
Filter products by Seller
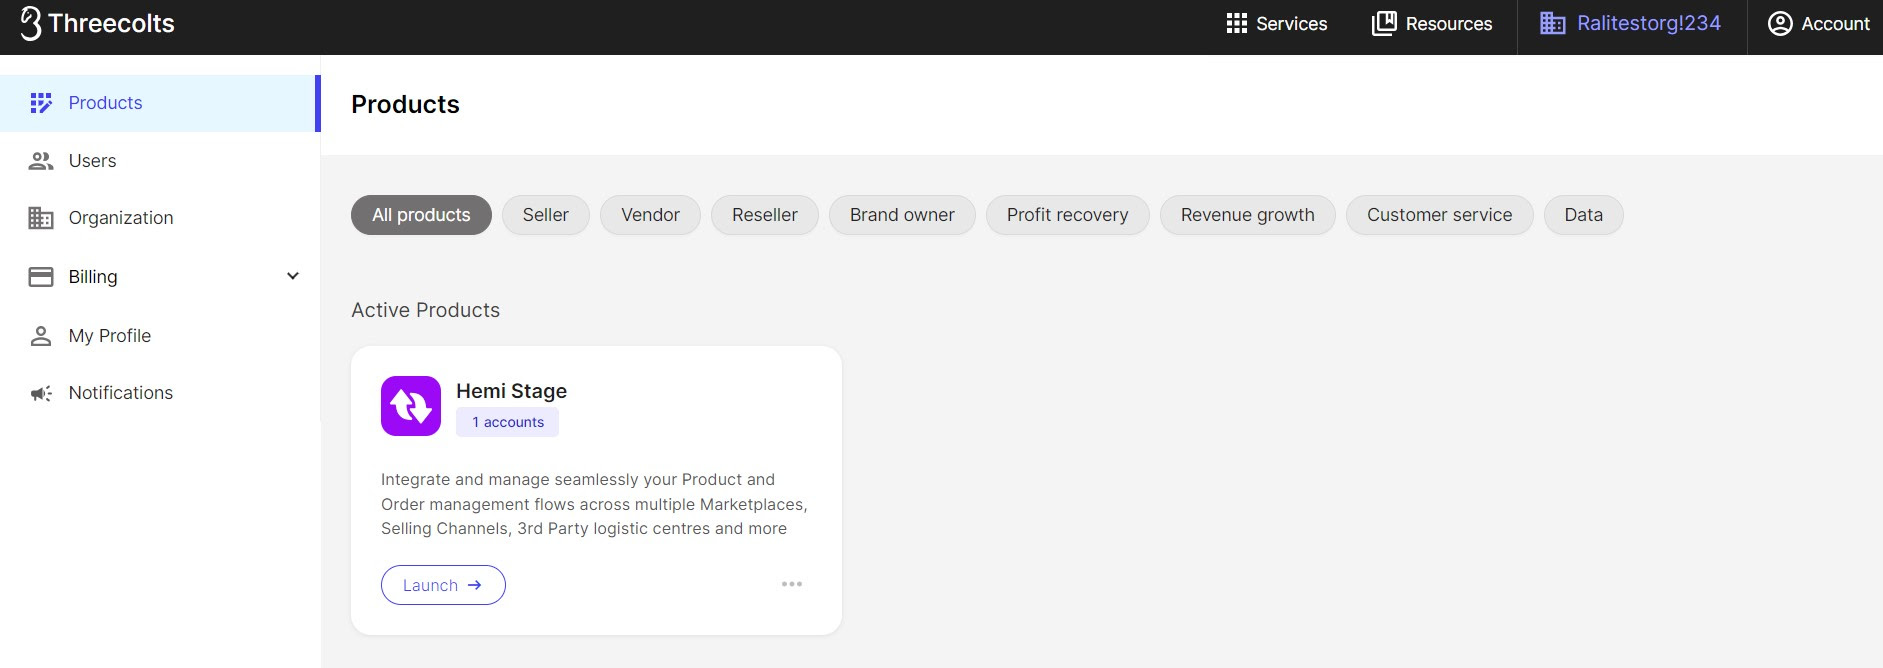pyautogui.click(x=546, y=215)
